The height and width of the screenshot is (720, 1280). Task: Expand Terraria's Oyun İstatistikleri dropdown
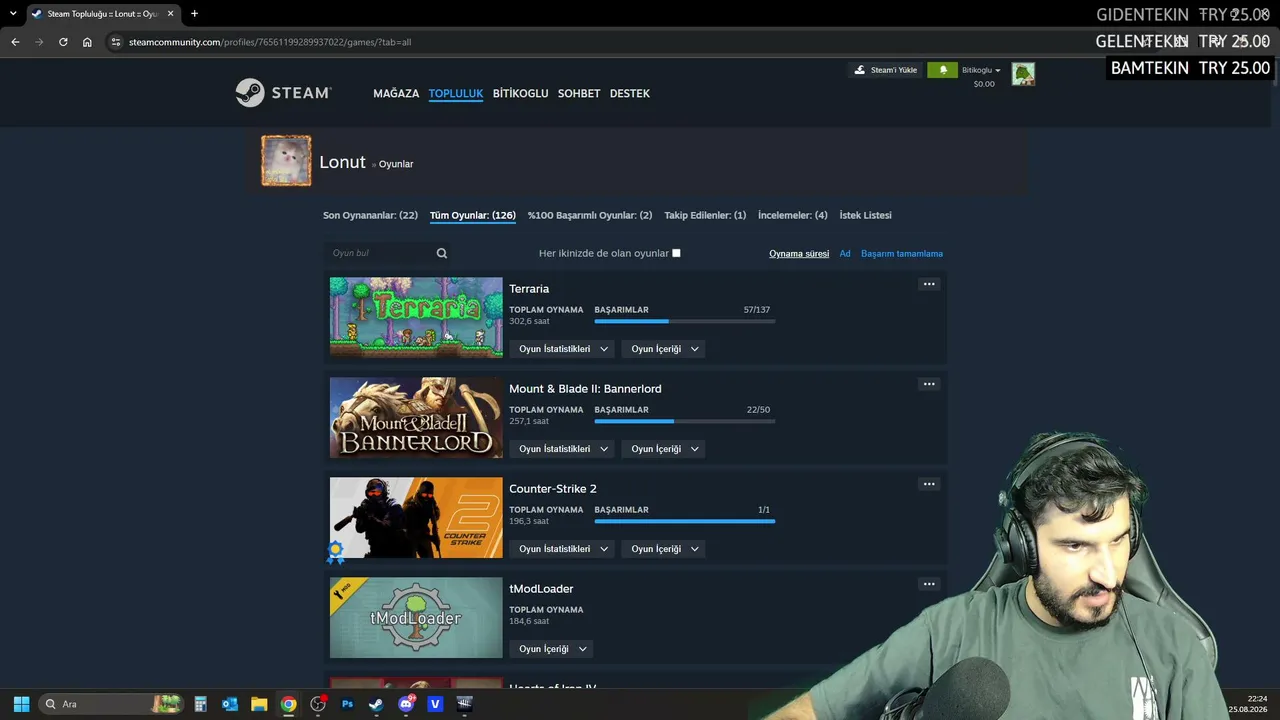(x=564, y=349)
